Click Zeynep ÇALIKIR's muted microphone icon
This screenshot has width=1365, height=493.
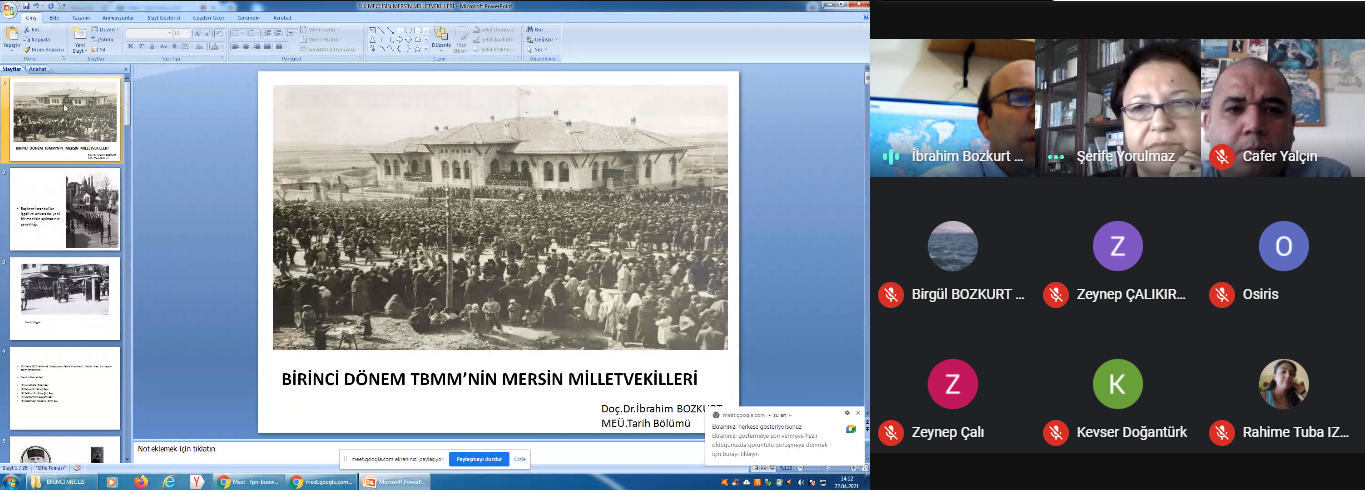click(x=1055, y=294)
